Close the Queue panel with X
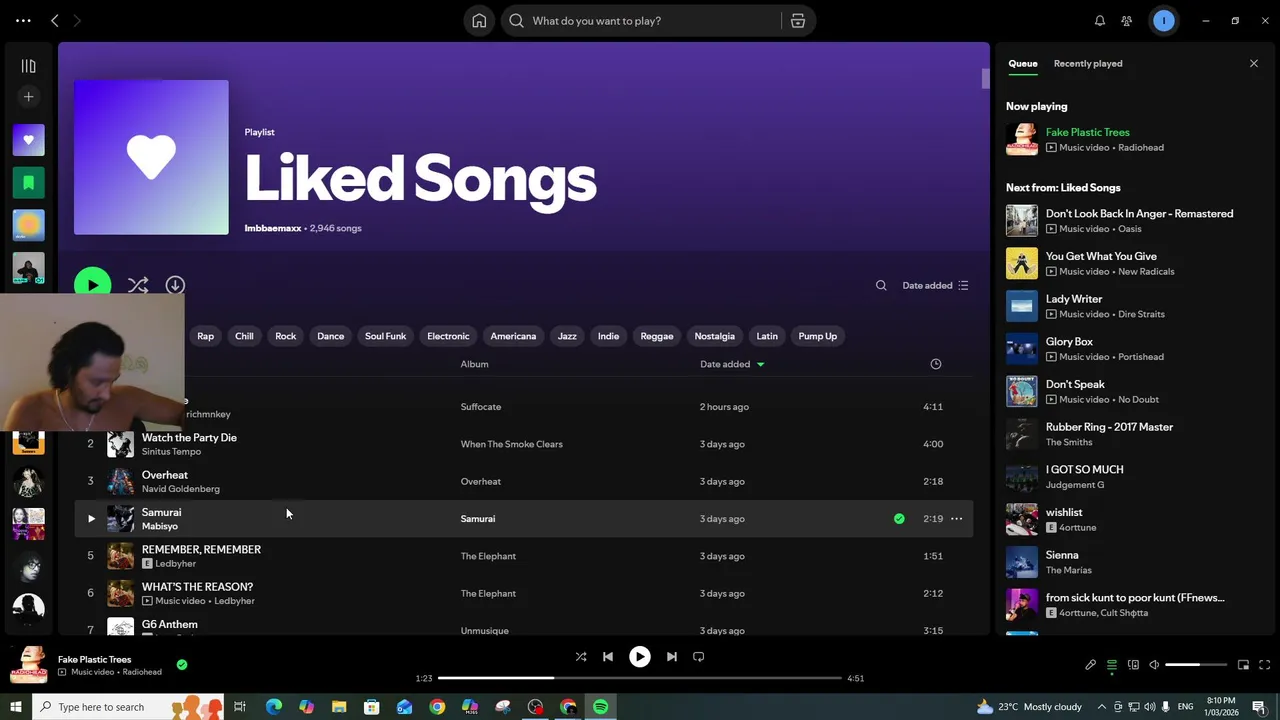This screenshot has height=720, width=1280. (1254, 64)
